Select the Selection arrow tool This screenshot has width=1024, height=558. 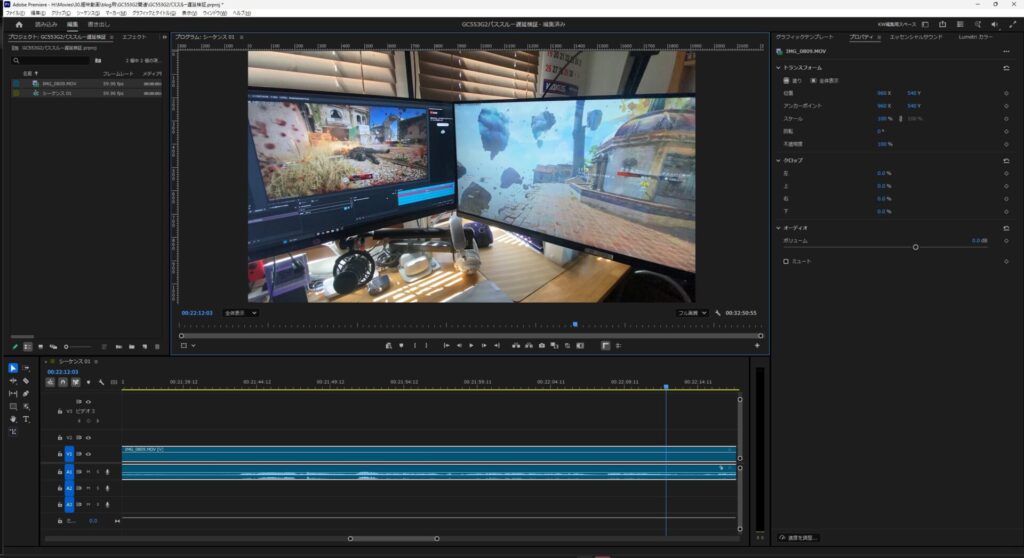pos(13,368)
